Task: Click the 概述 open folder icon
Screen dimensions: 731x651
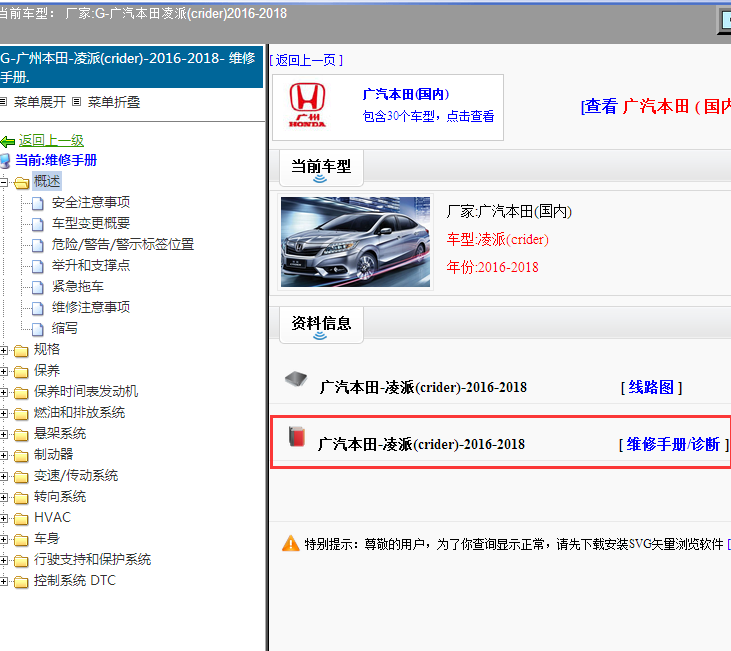Action: tap(21, 182)
